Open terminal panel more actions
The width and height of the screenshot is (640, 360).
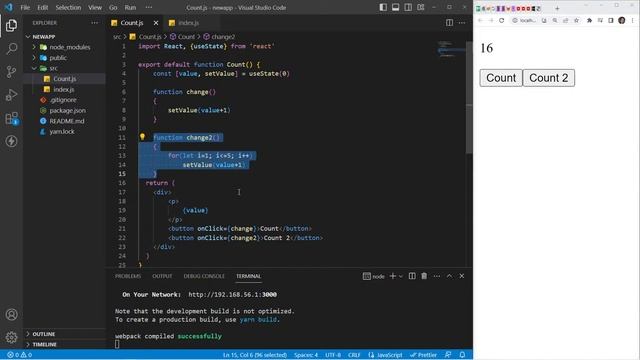coord(437,276)
